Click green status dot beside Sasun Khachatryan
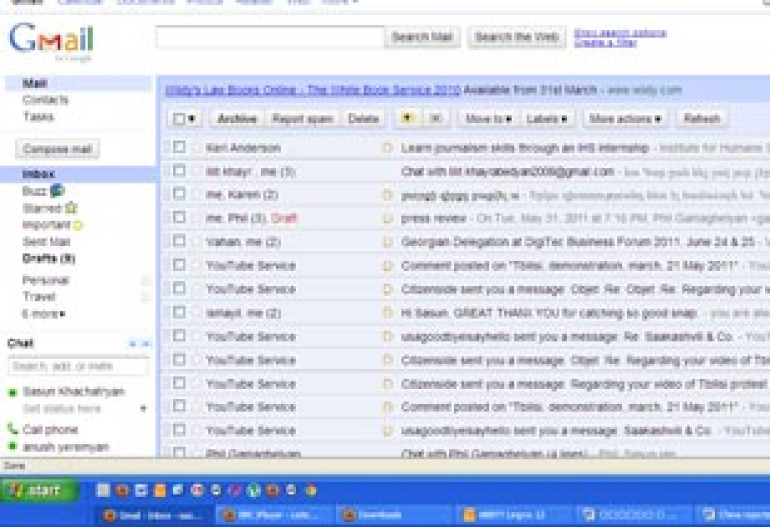The image size is (770, 527). click(12, 392)
